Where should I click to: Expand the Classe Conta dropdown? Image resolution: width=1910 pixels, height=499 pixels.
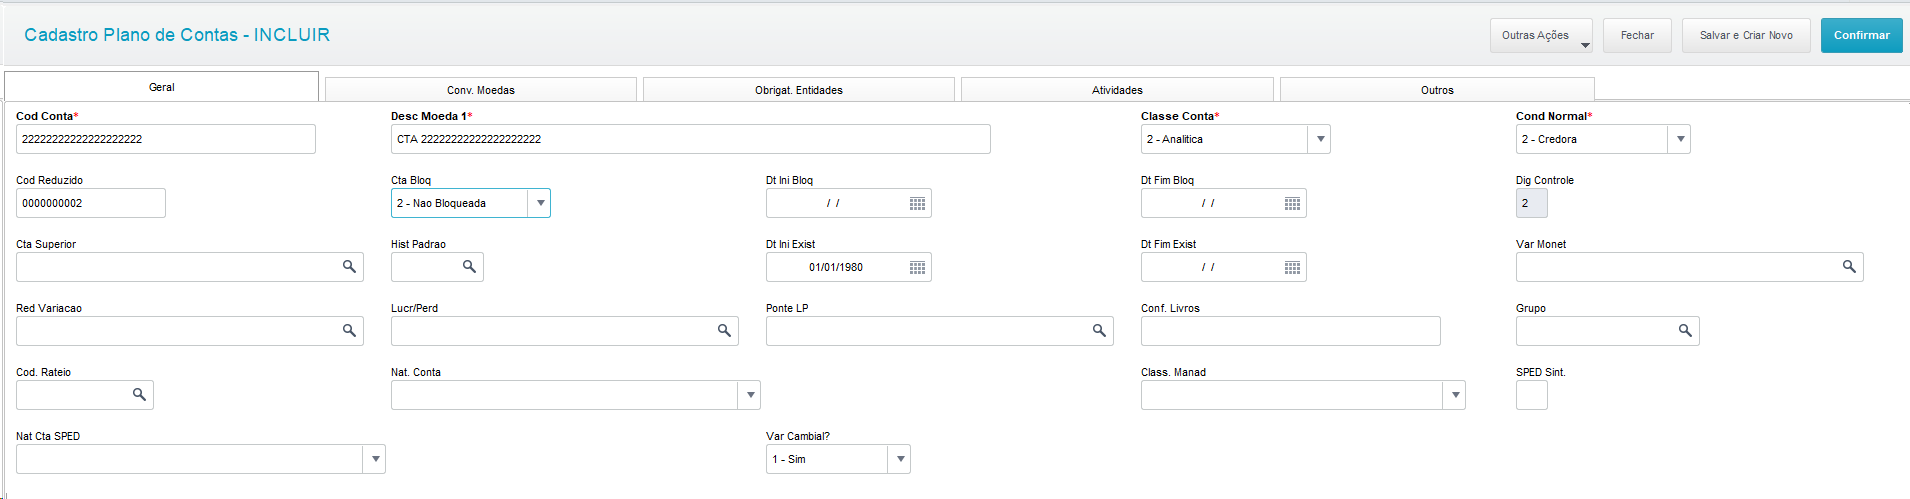[1320, 139]
